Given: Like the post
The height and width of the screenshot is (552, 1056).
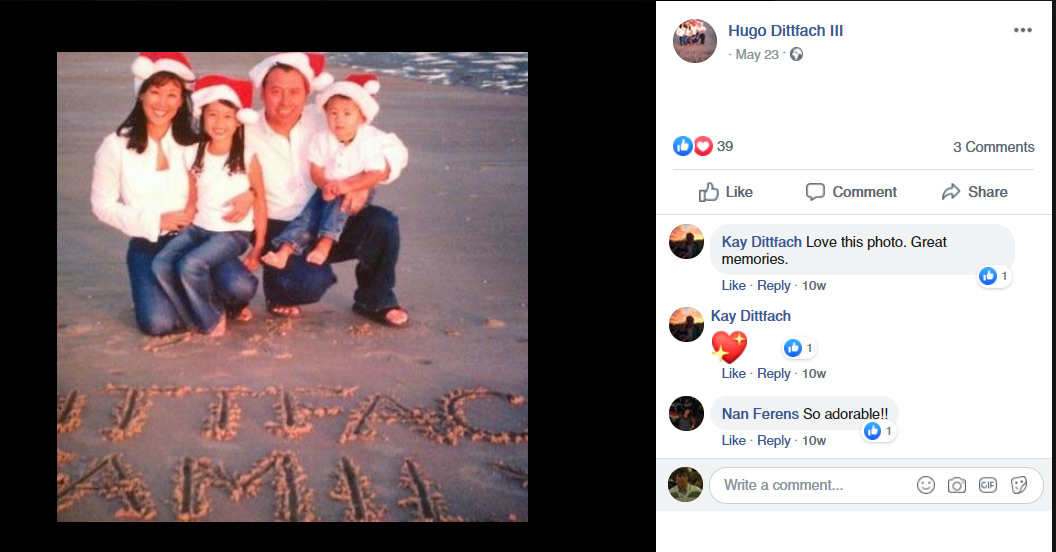Looking at the screenshot, I should tap(726, 192).
